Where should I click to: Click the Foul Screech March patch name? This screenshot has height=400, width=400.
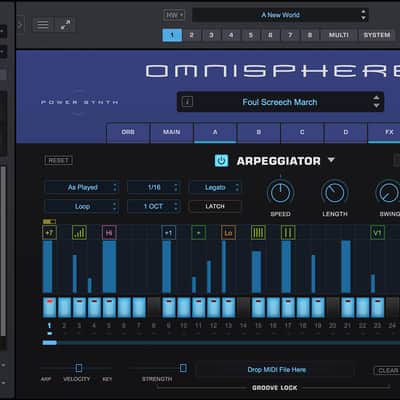click(280, 102)
